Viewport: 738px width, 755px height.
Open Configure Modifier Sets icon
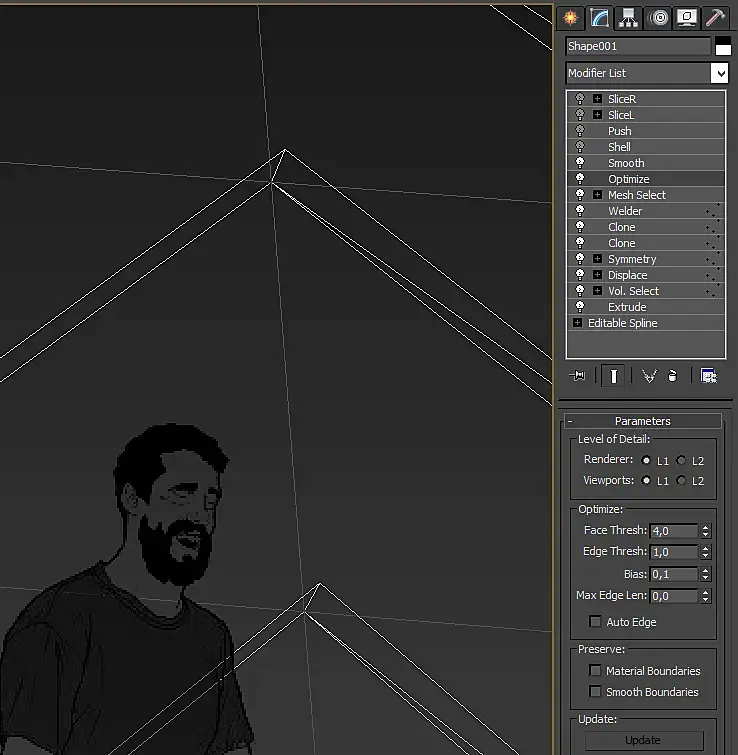[x=709, y=376]
